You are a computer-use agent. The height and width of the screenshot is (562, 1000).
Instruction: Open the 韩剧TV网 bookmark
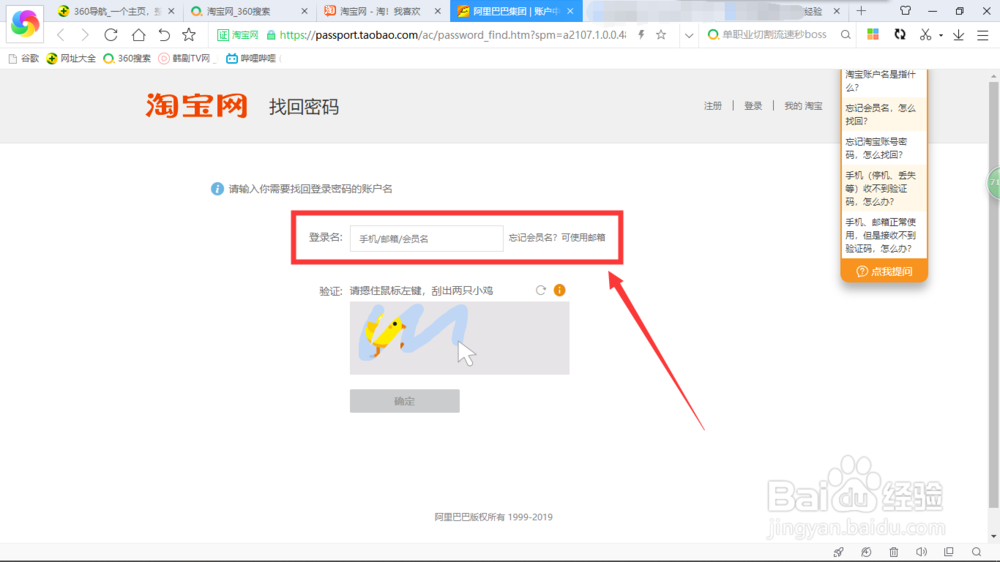(x=184, y=58)
